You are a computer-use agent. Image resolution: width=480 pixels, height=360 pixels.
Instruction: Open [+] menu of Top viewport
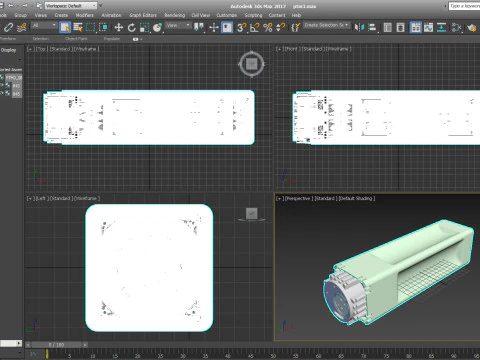click(30, 49)
